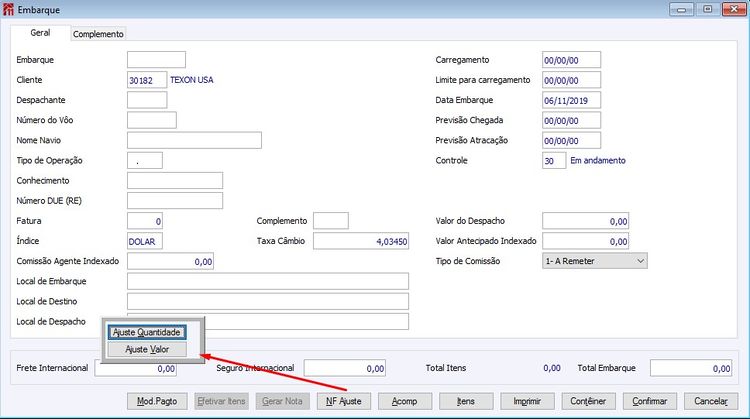The height and width of the screenshot is (419, 750).
Task: Minimize the Embarque window
Action: 682,9
